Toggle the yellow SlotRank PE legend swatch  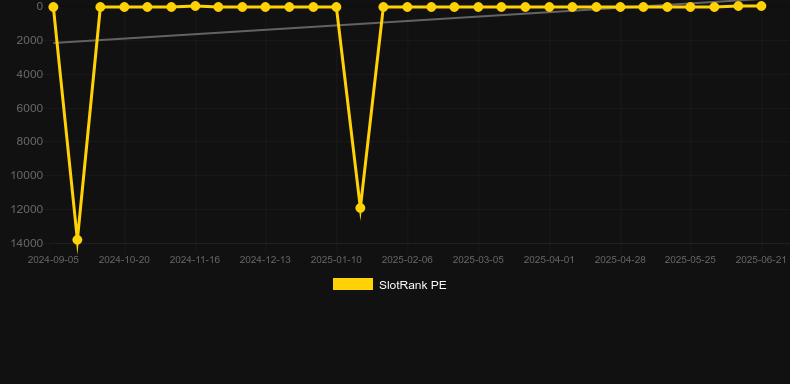pos(353,284)
